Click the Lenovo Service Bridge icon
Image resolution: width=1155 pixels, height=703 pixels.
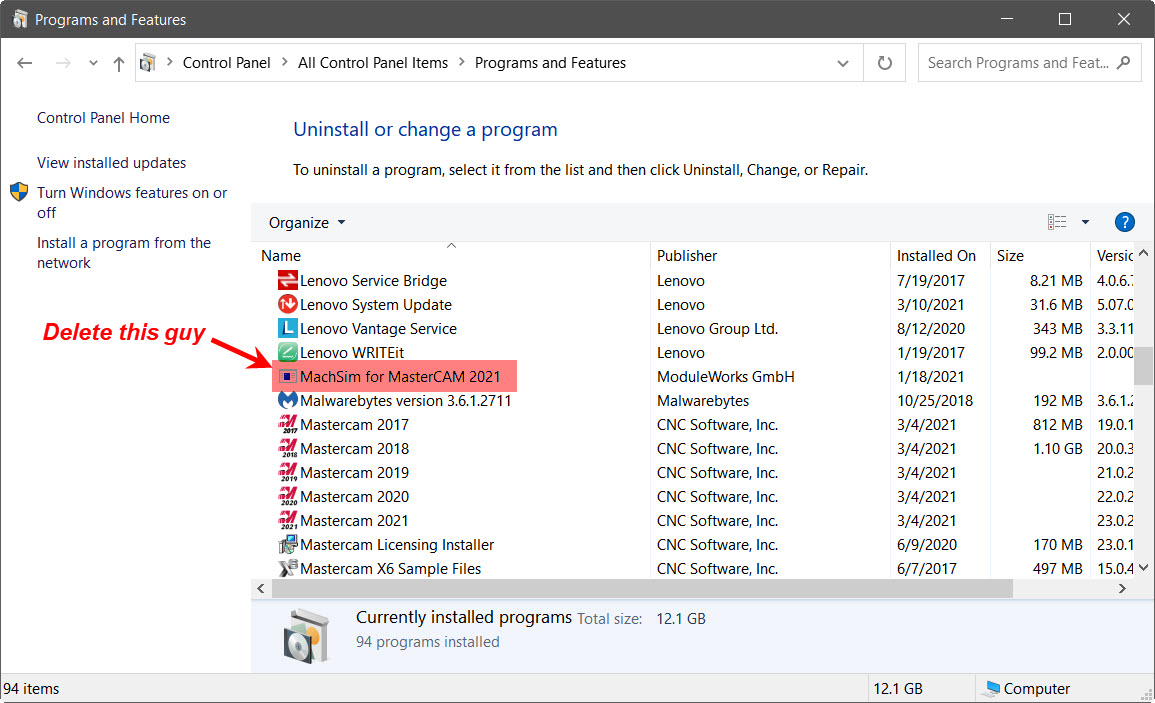[287, 281]
